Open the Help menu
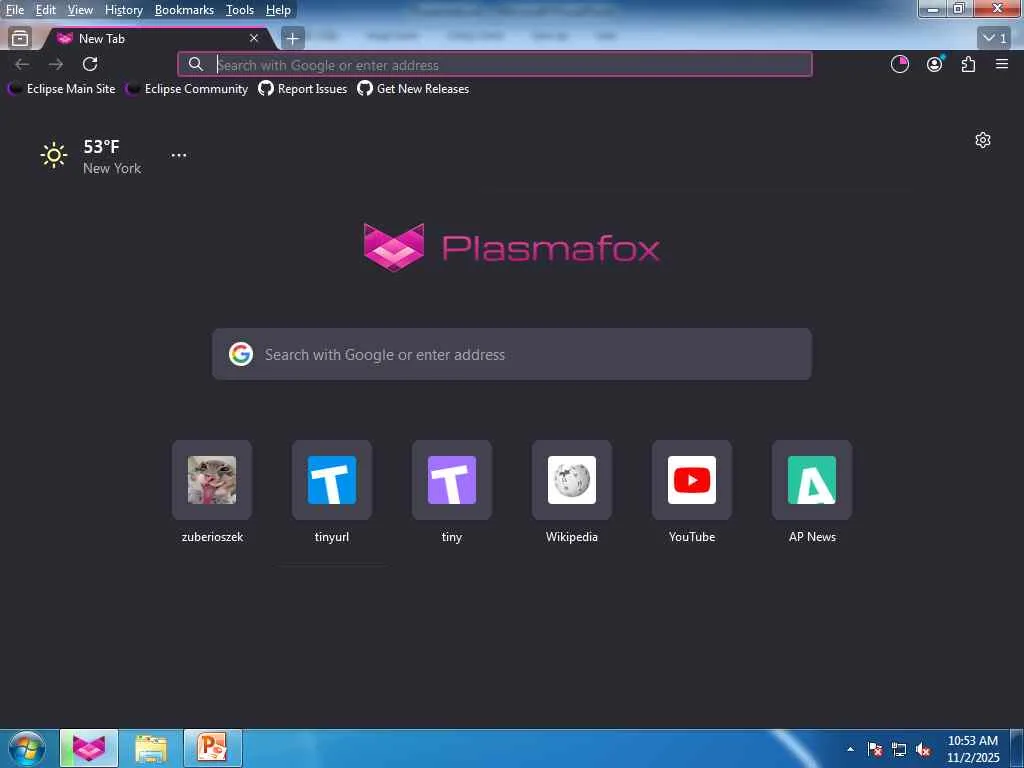1024x768 pixels. click(x=278, y=10)
